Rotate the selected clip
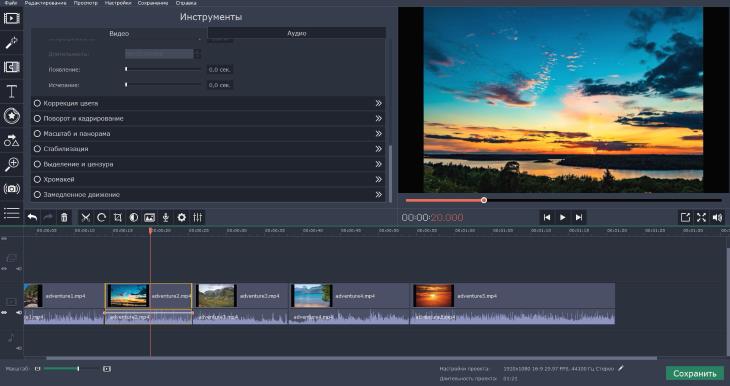730x386 pixels. pos(101,217)
